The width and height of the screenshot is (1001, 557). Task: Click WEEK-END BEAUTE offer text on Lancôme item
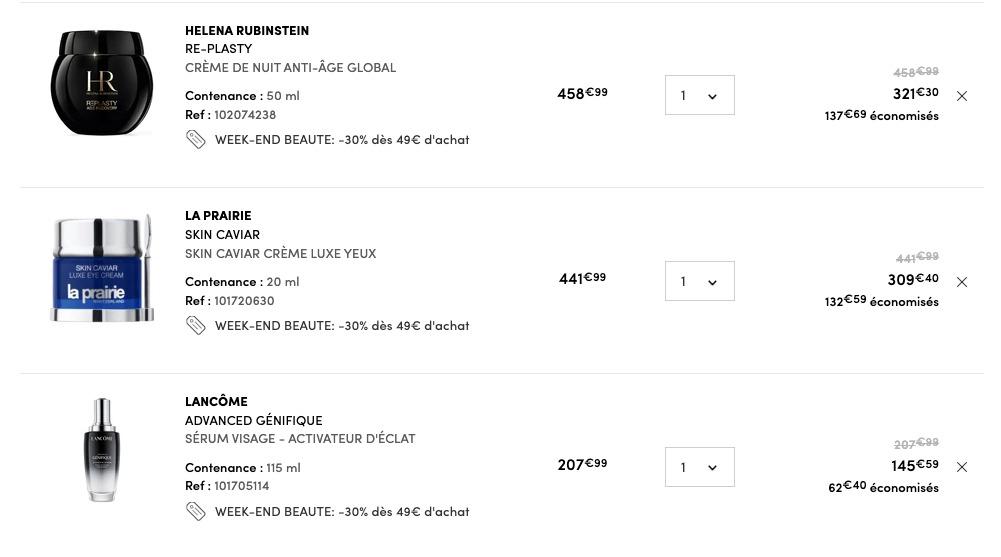click(342, 512)
